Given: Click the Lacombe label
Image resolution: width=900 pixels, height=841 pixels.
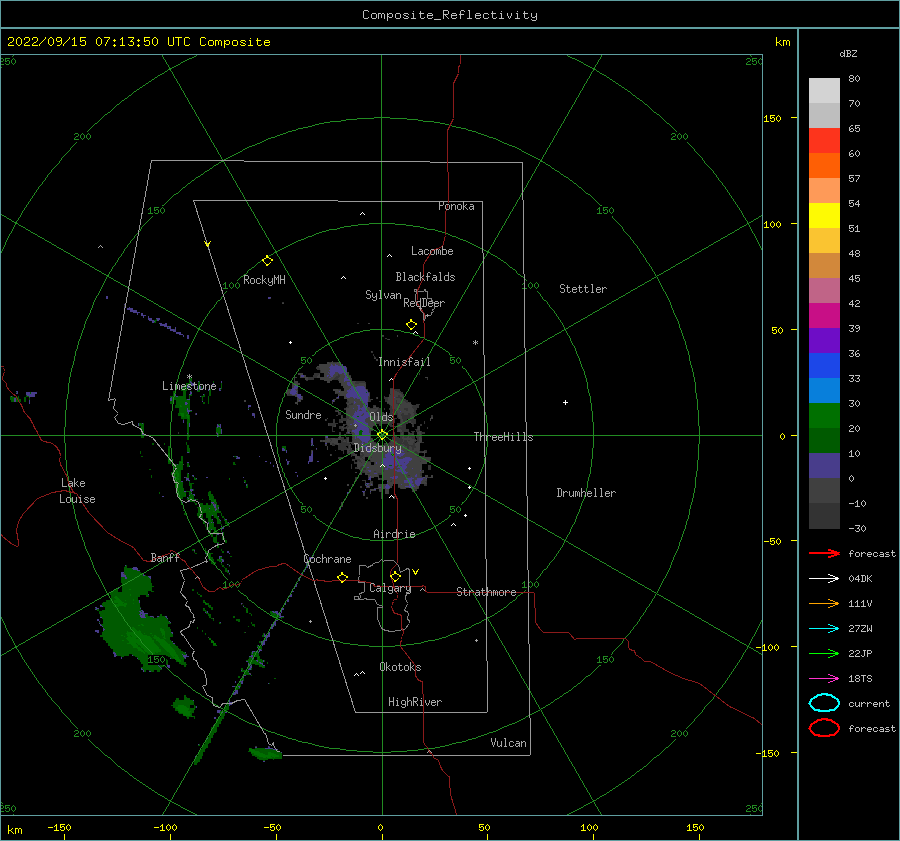Looking at the screenshot, I should pos(432,251).
